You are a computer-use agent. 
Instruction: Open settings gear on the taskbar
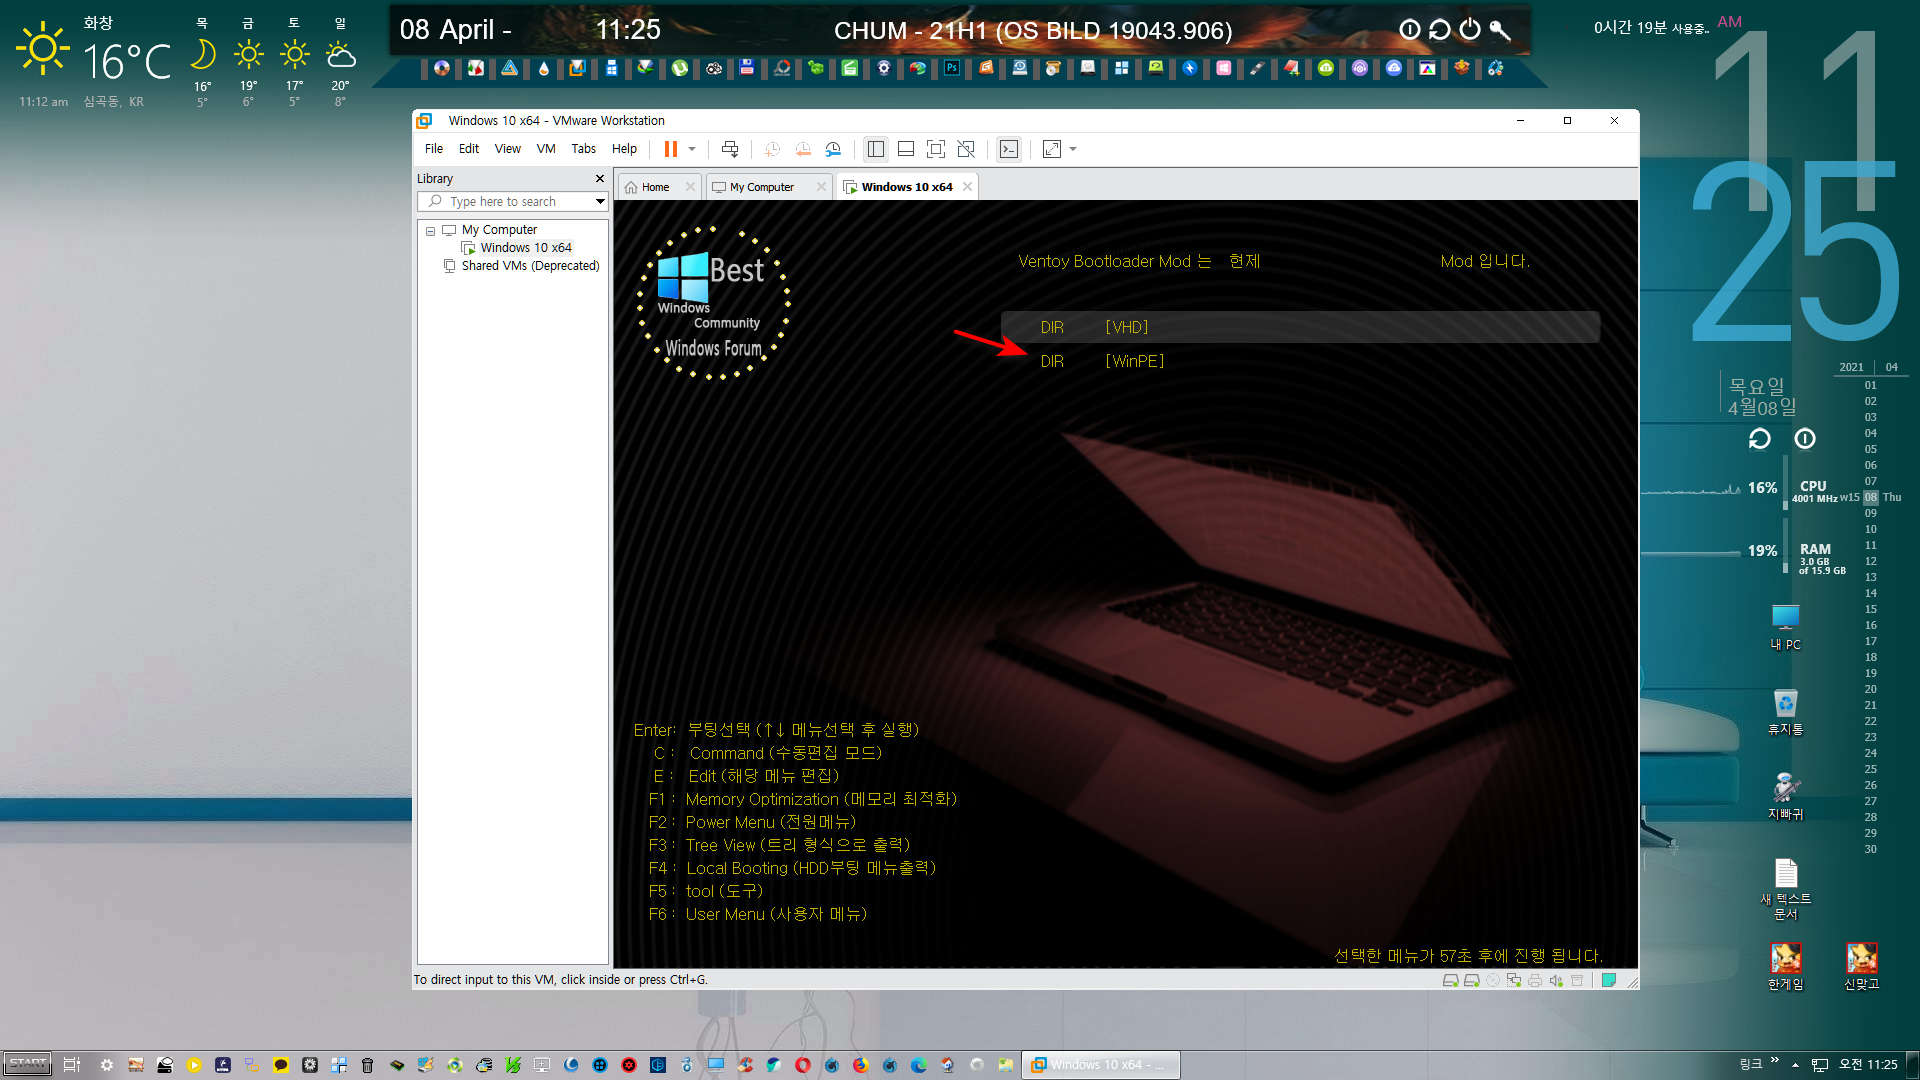pyautogui.click(x=107, y=1065)
